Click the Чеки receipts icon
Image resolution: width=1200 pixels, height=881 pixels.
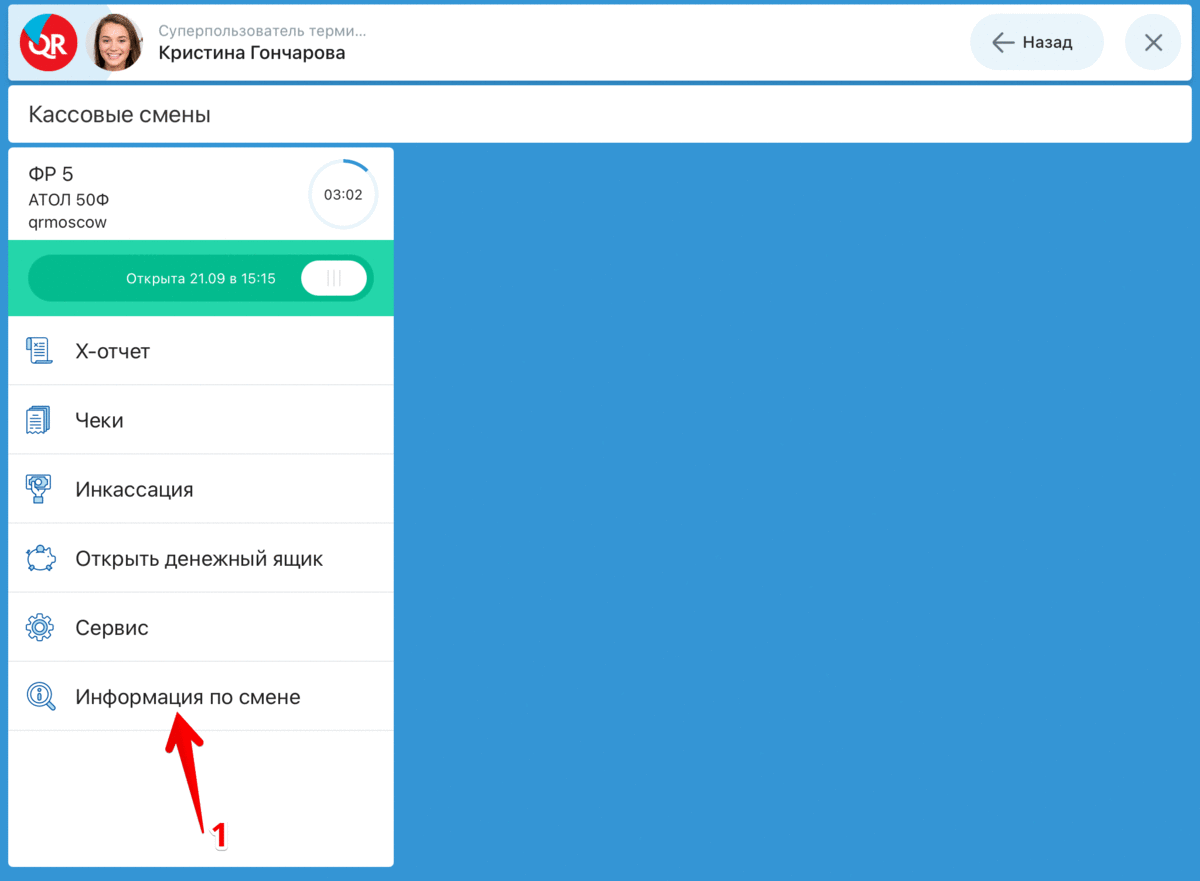coord(39,420)
